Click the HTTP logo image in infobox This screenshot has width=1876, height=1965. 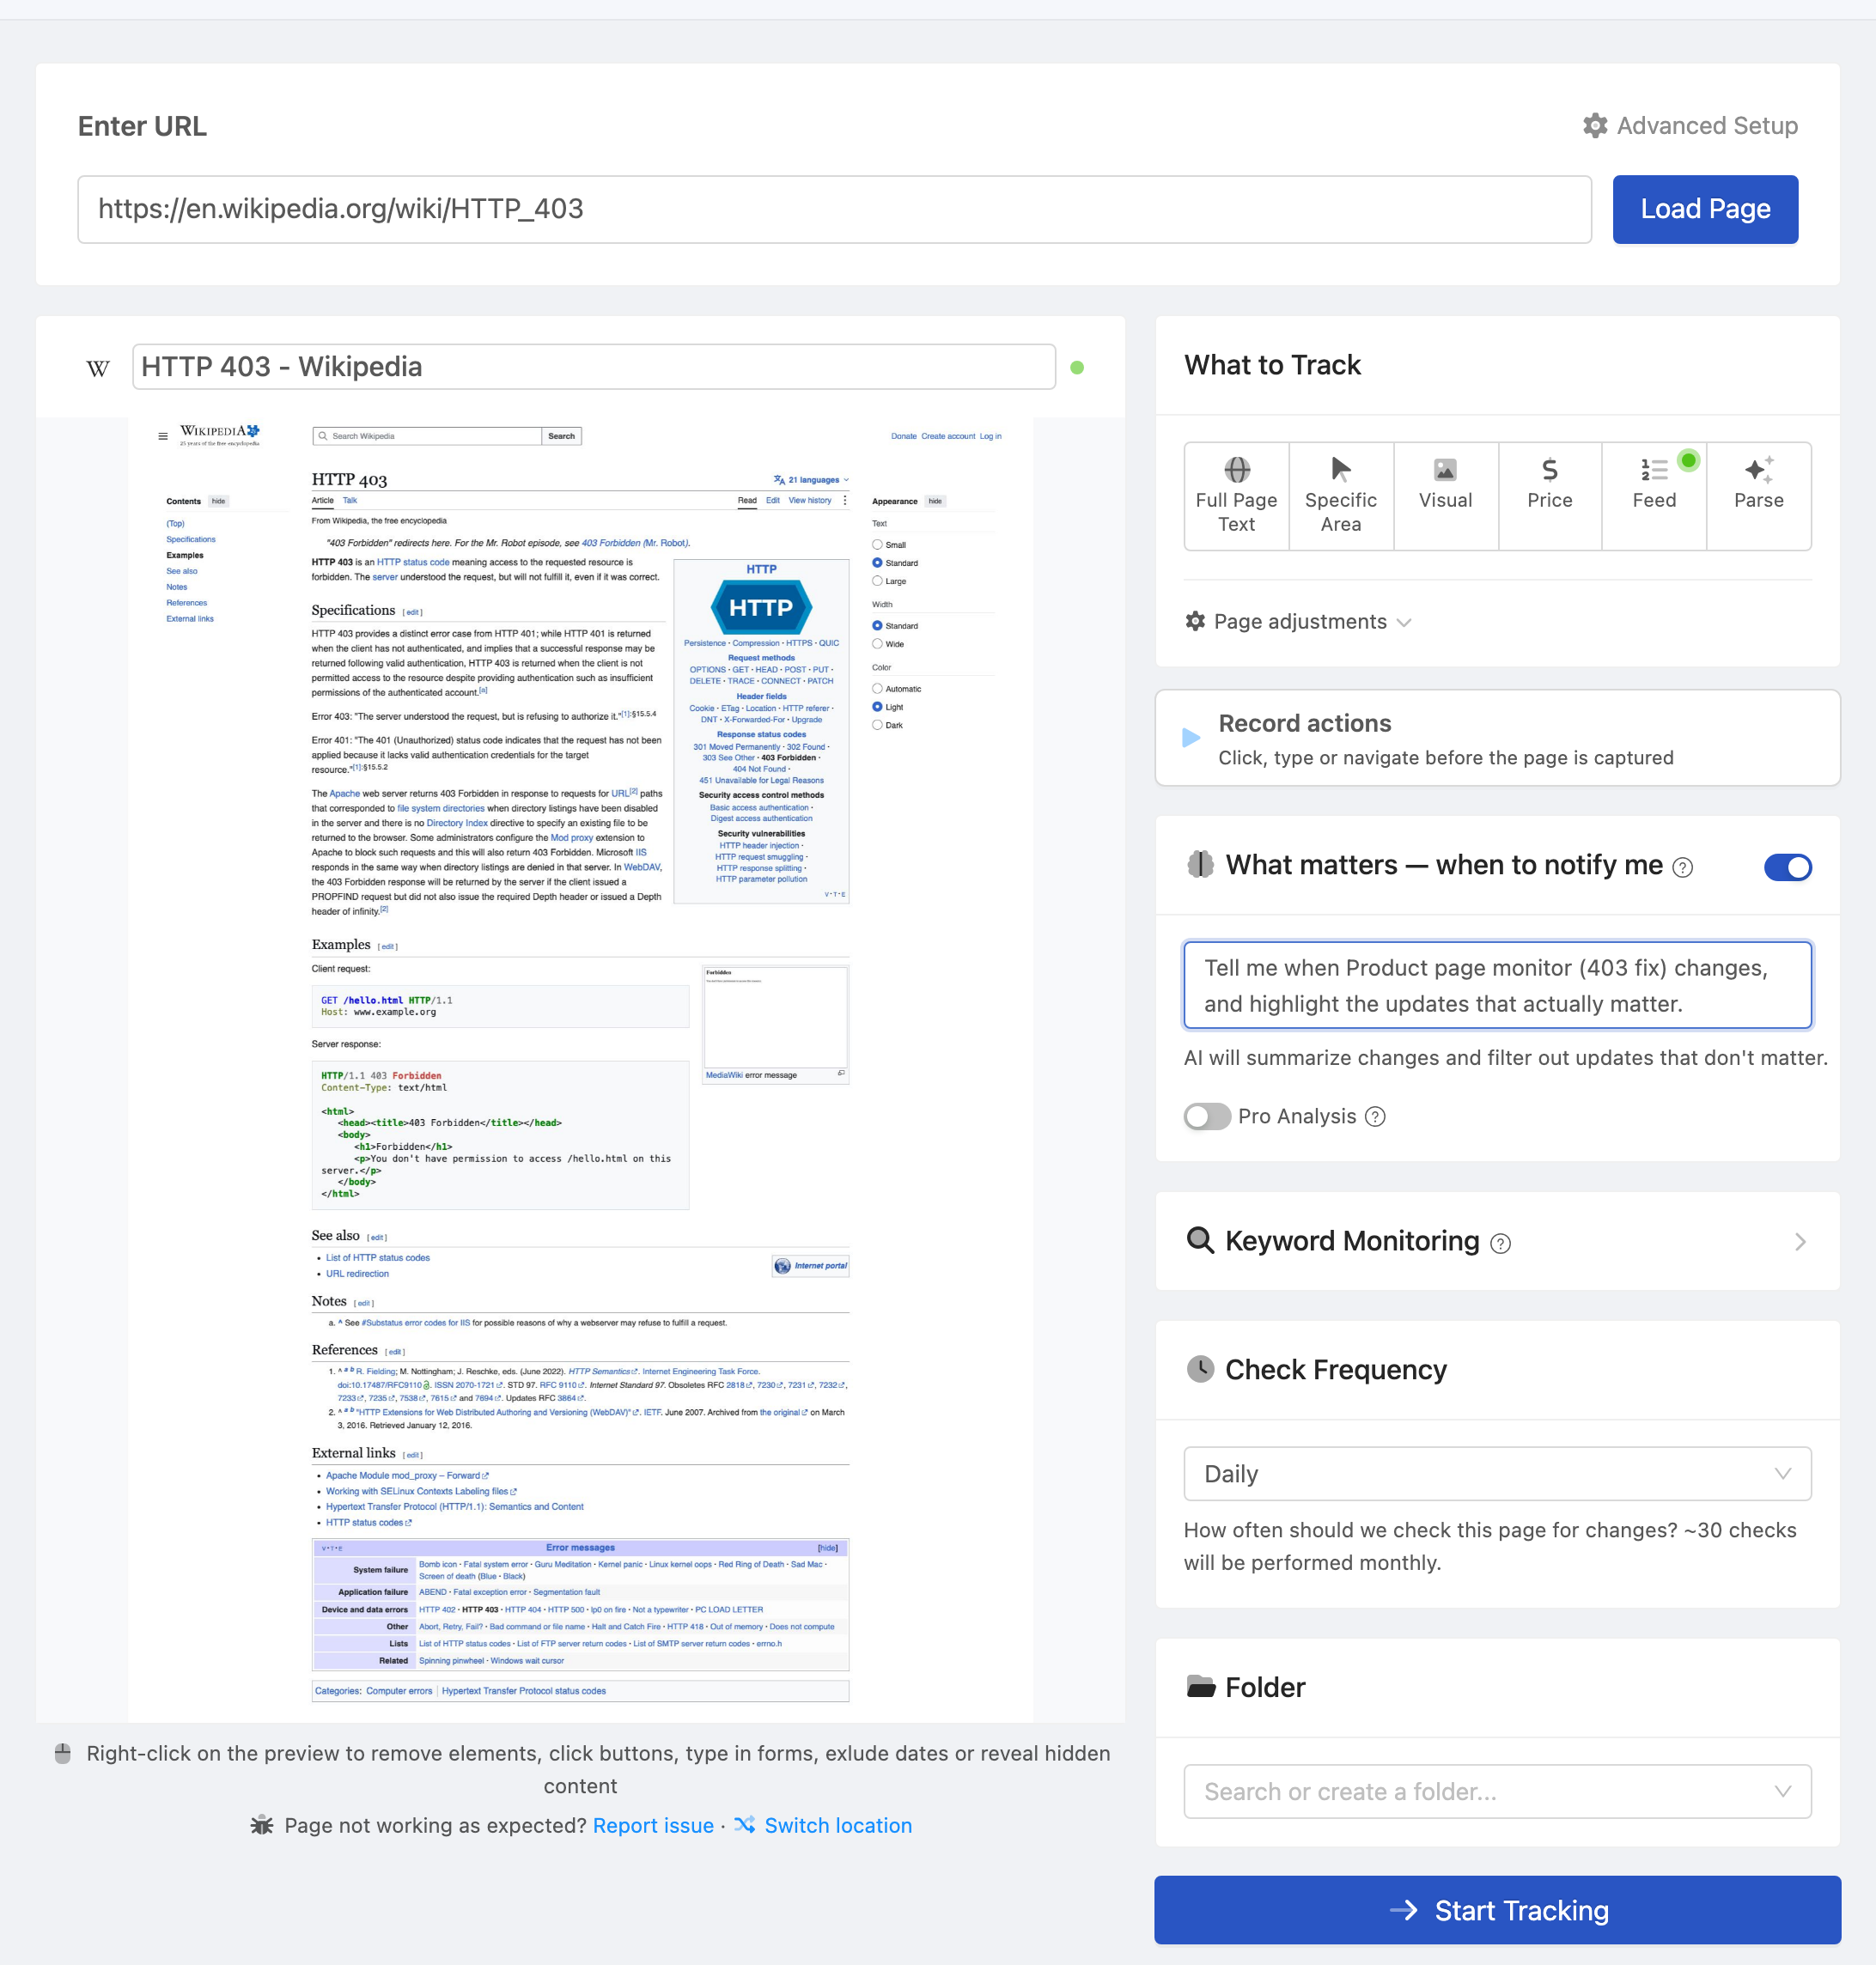761,607
